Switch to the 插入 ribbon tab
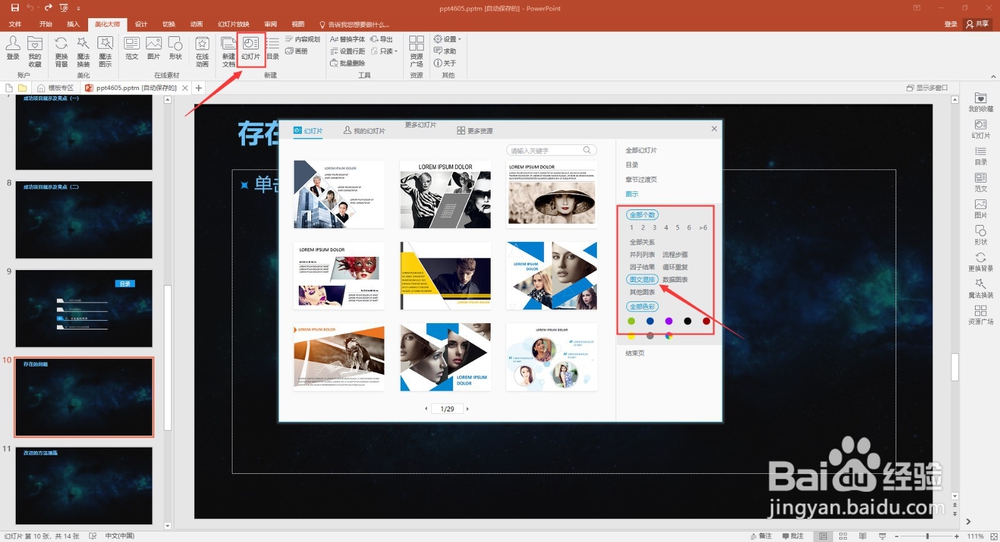Screen dimensions: 1000x542 tap(73, 24)
